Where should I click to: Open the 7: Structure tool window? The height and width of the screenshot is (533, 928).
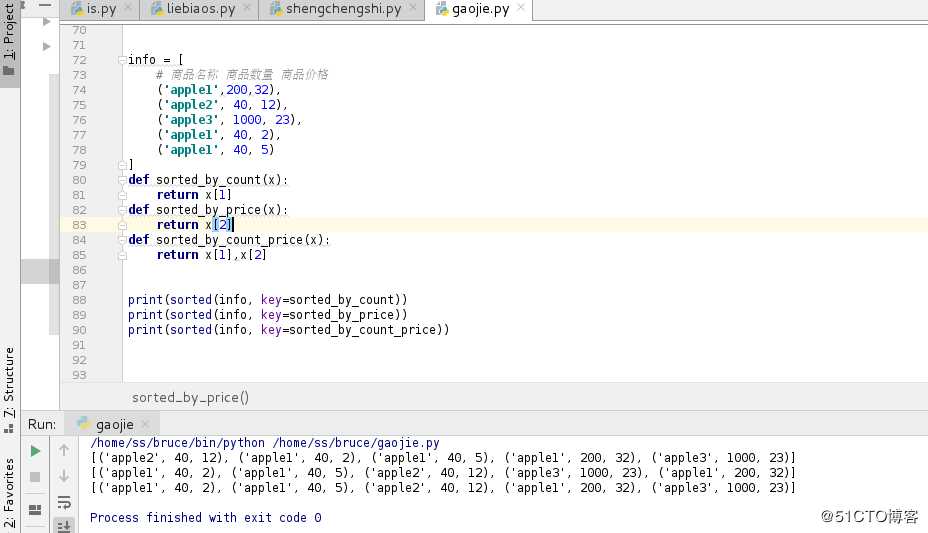pos(9,389)
